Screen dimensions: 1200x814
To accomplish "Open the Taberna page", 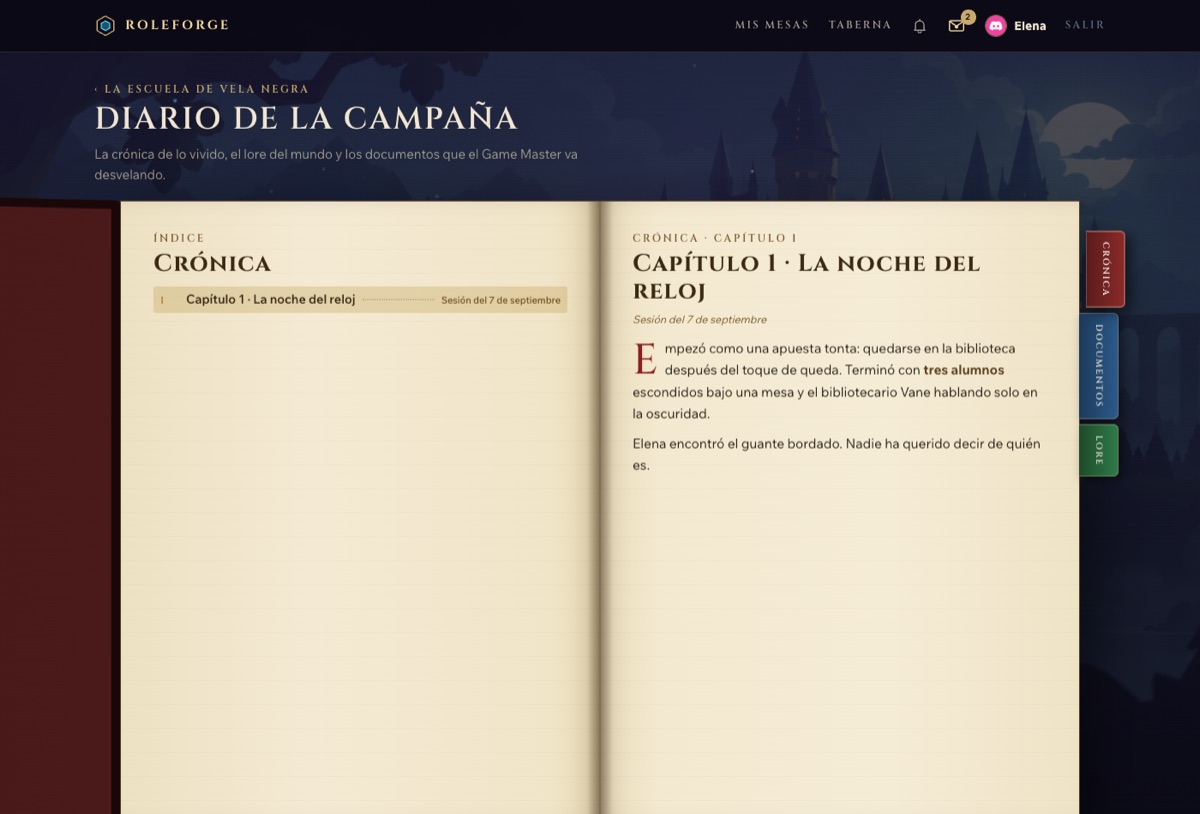I will click(x=860, y=25).
